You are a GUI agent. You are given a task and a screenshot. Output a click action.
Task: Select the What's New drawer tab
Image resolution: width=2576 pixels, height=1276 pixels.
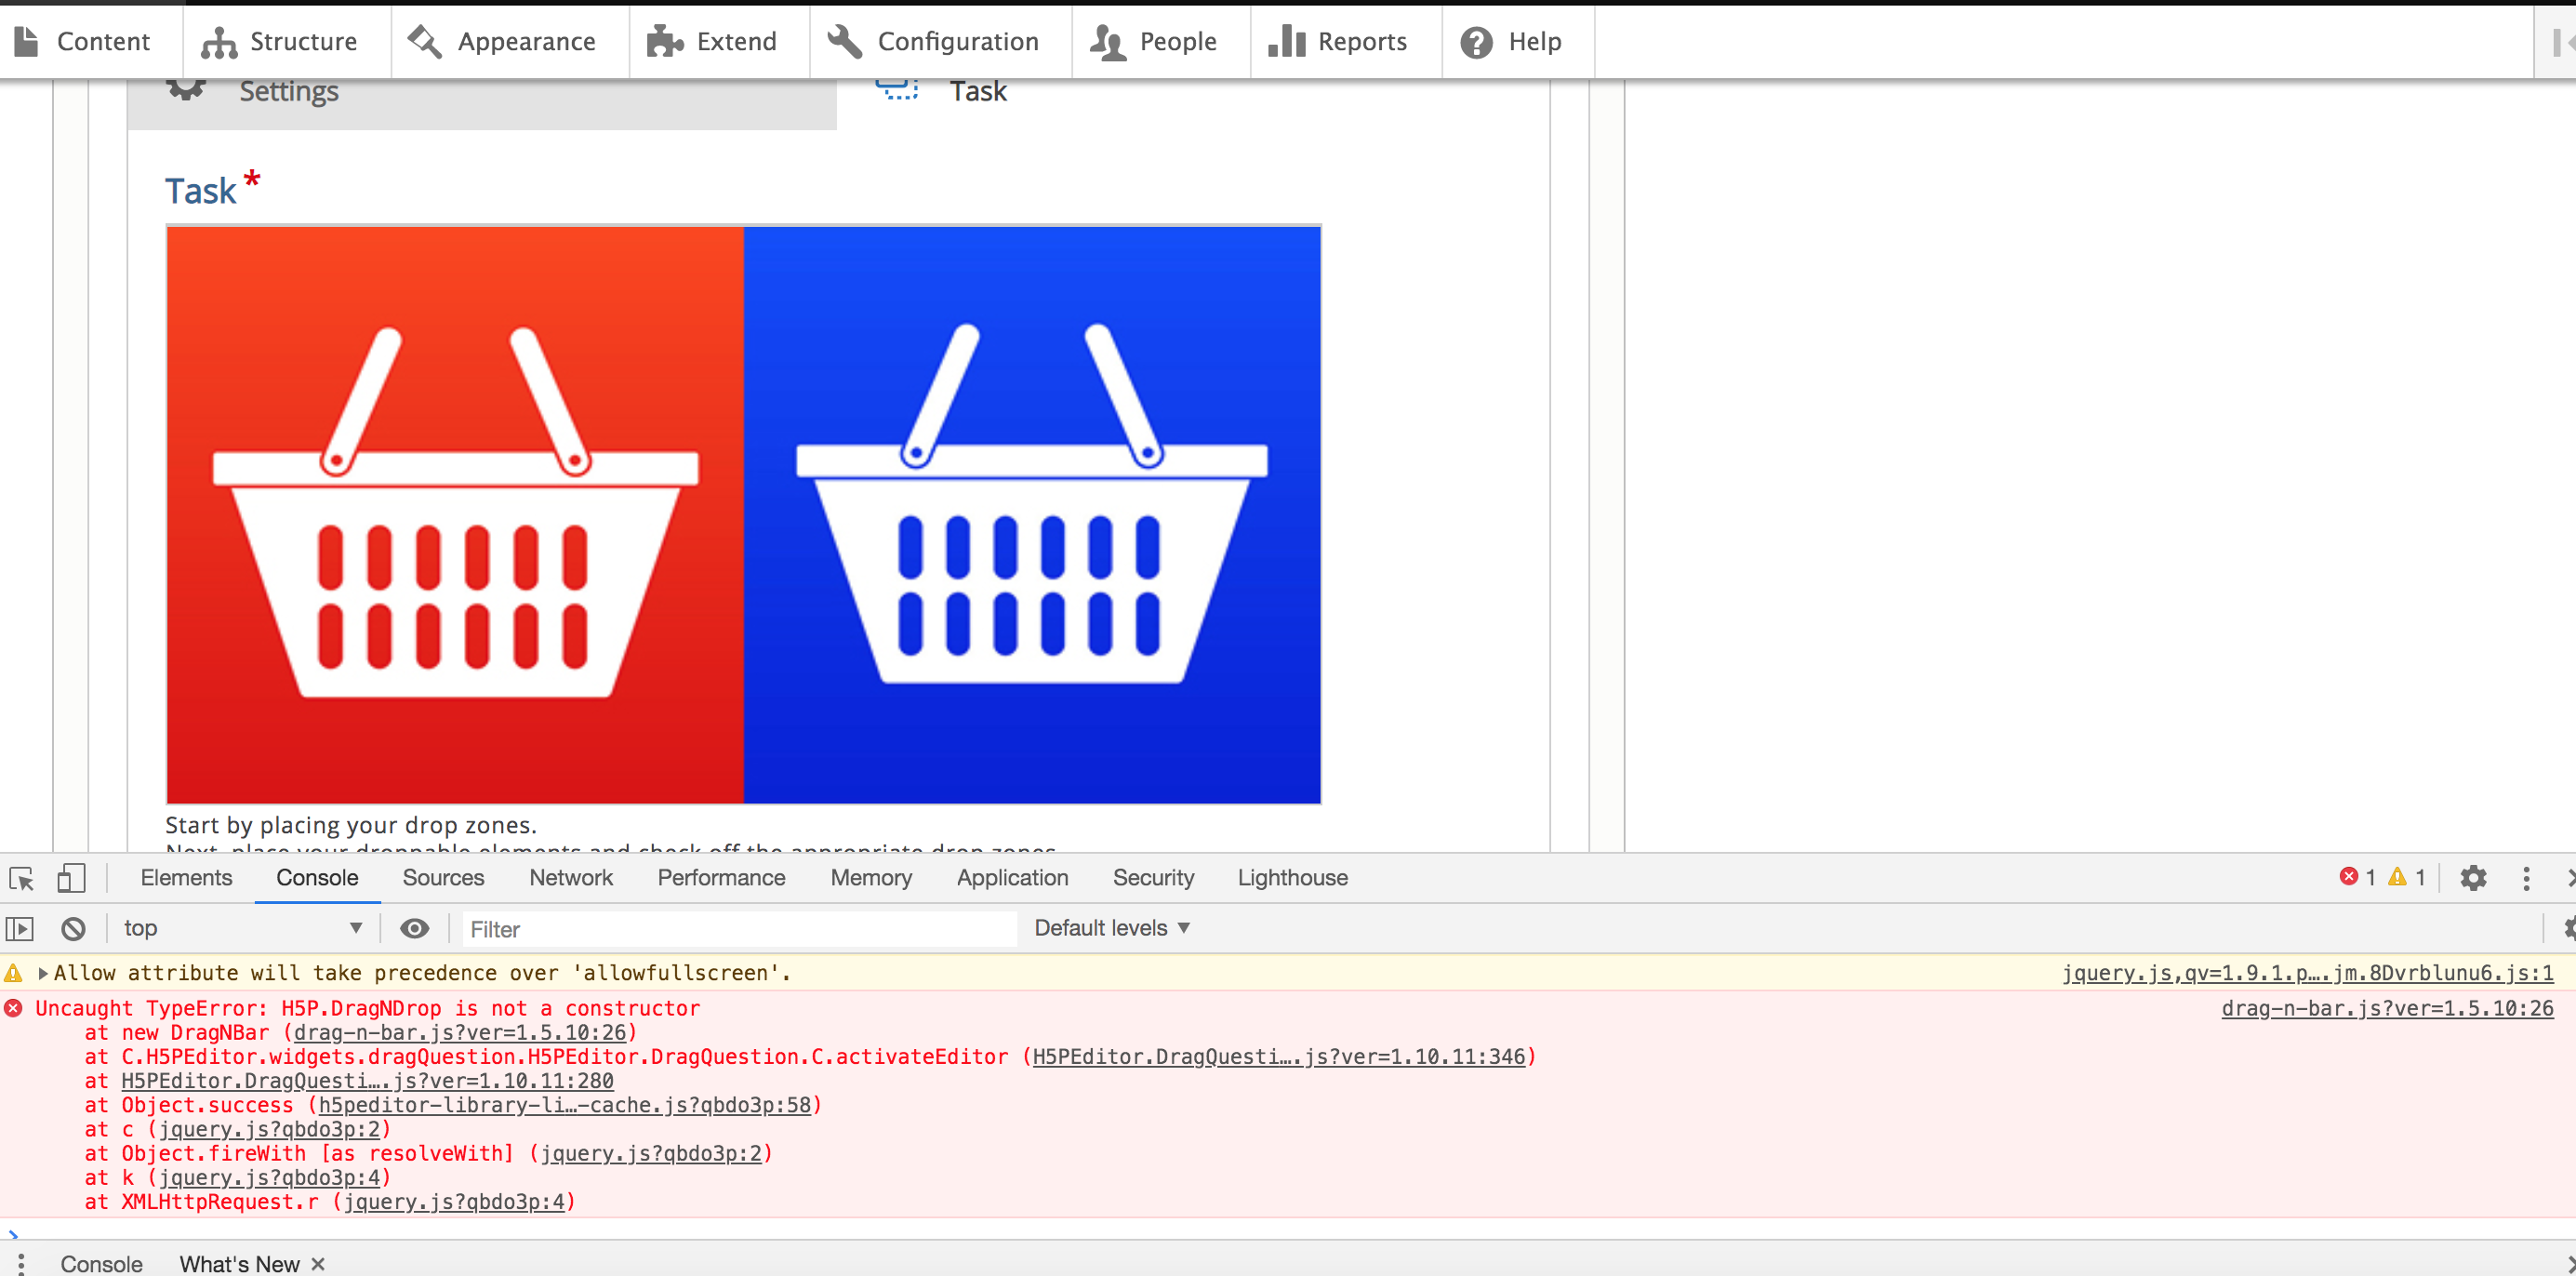239,1263
